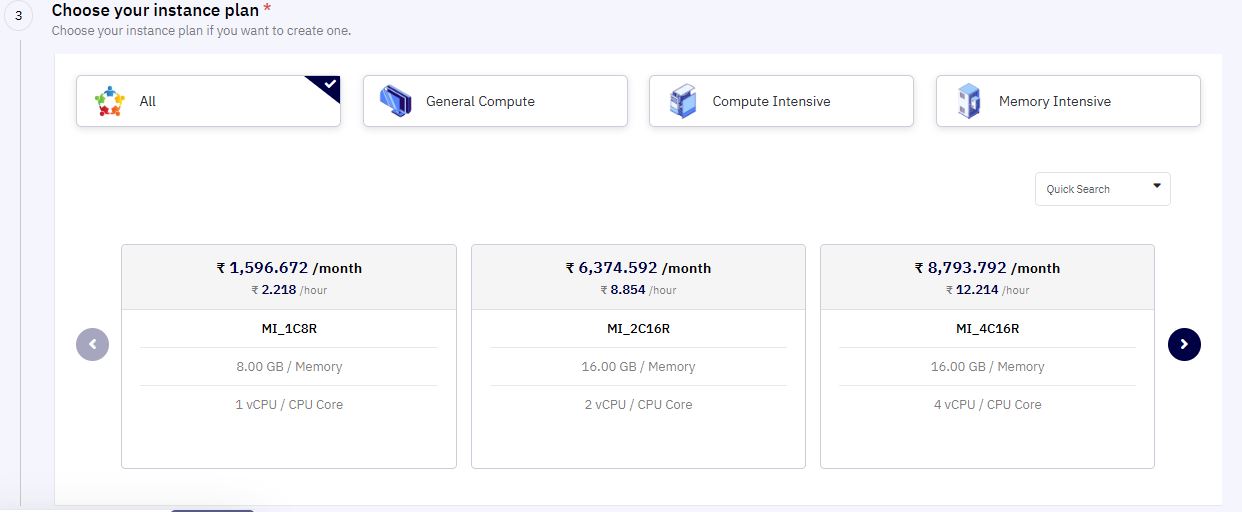Open the Quick Search dropdown
This screenshot has width=1242, height=512.
[1103, 189]
